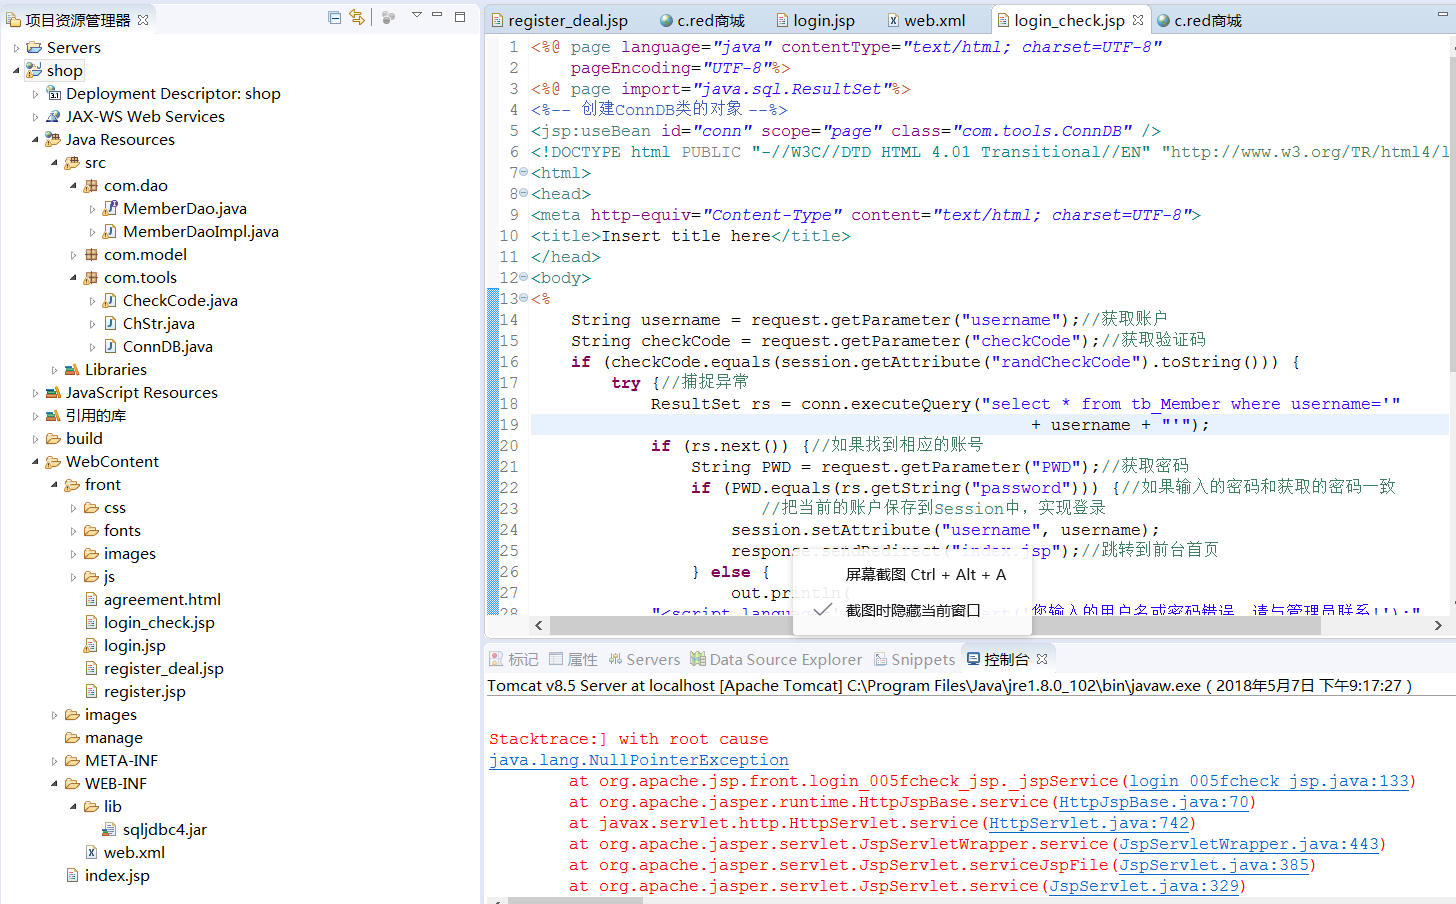Maximize the Project Explorer panel
1456x904 pixels.
(x=460, y=16)
